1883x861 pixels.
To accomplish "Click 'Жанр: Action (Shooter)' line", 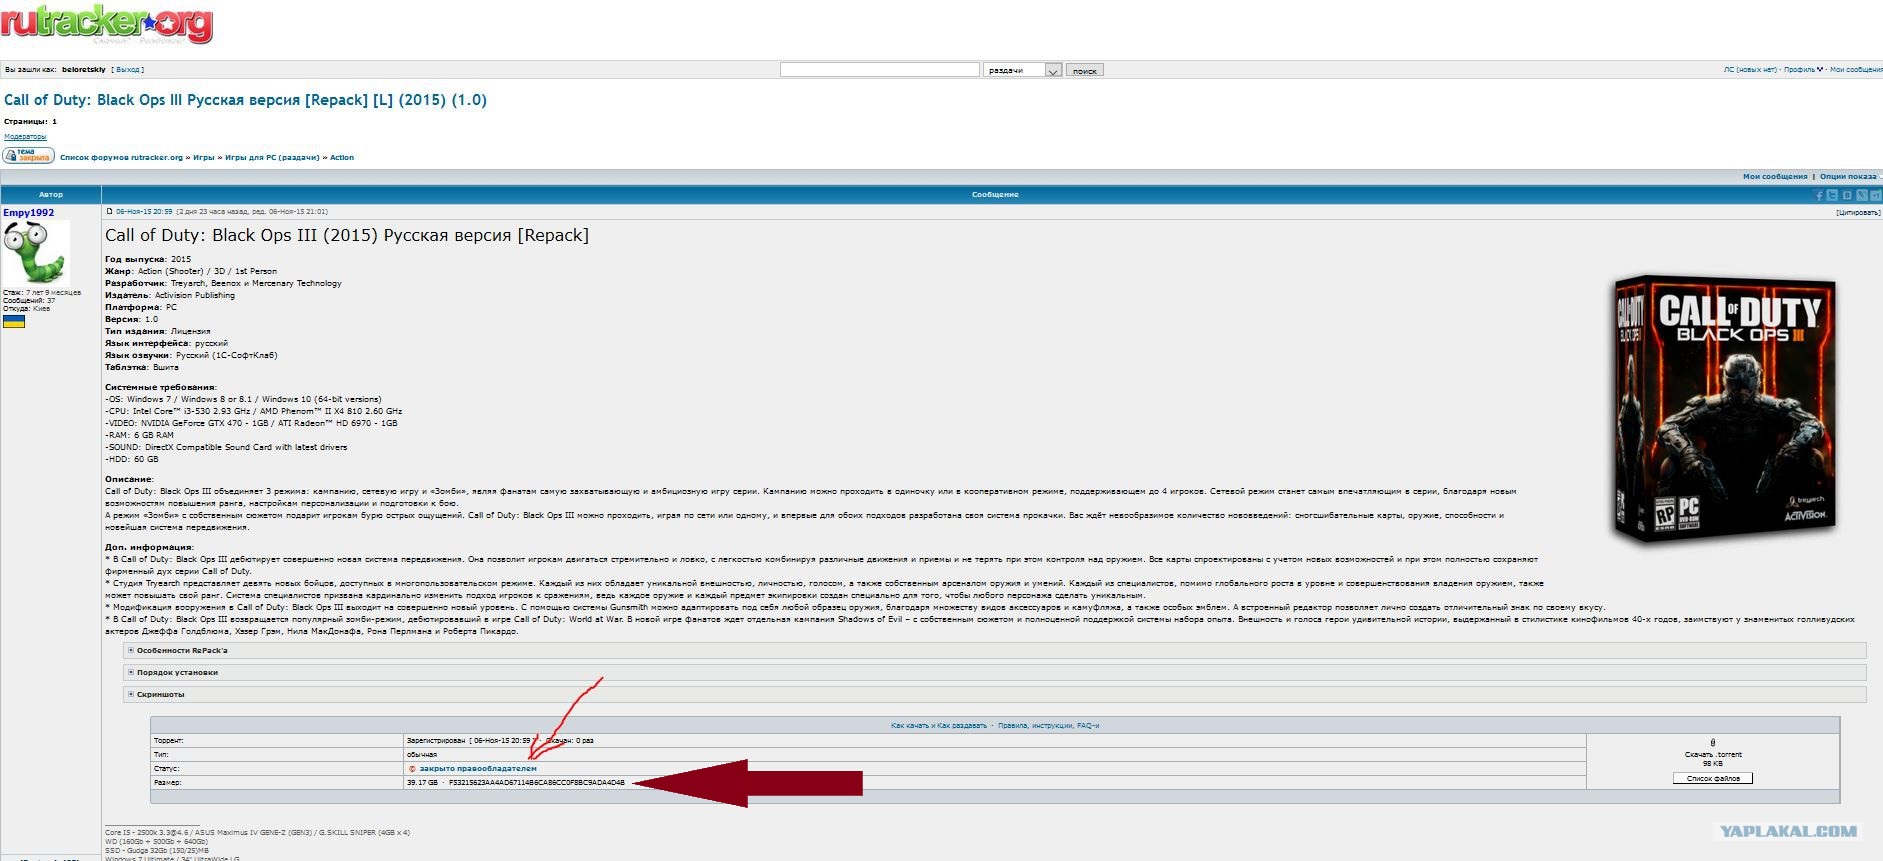I will coord(191,271).
